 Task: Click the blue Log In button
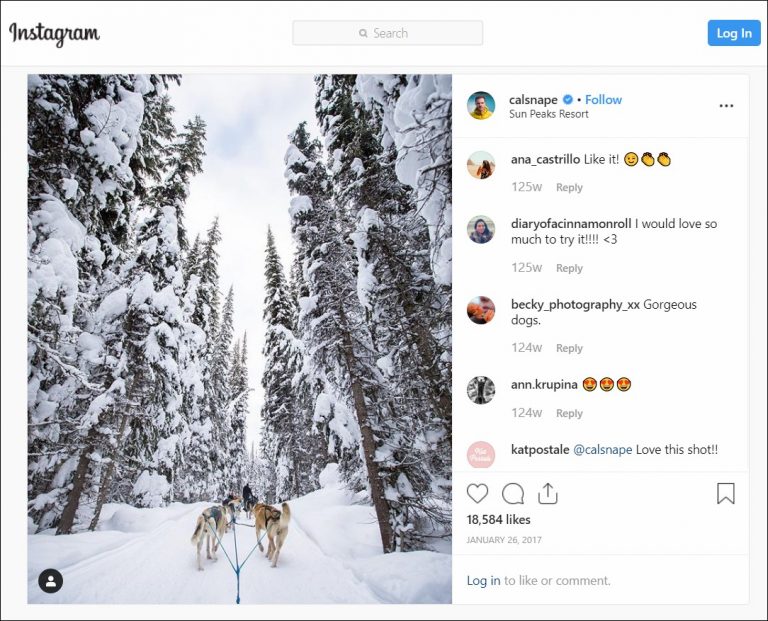point(733,33)
